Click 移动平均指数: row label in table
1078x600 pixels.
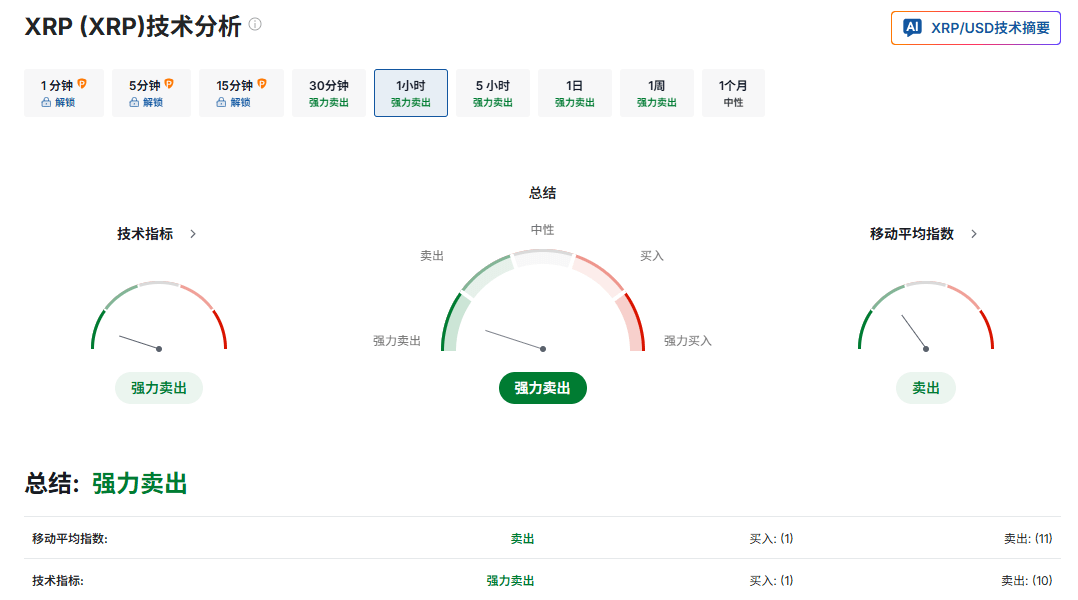coord(69,539)
